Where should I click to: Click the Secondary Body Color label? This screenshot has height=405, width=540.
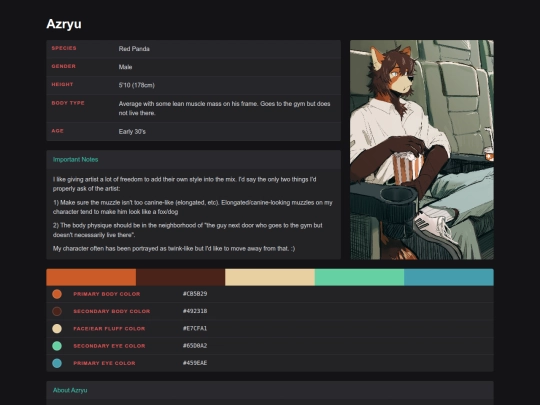point(112,311)
